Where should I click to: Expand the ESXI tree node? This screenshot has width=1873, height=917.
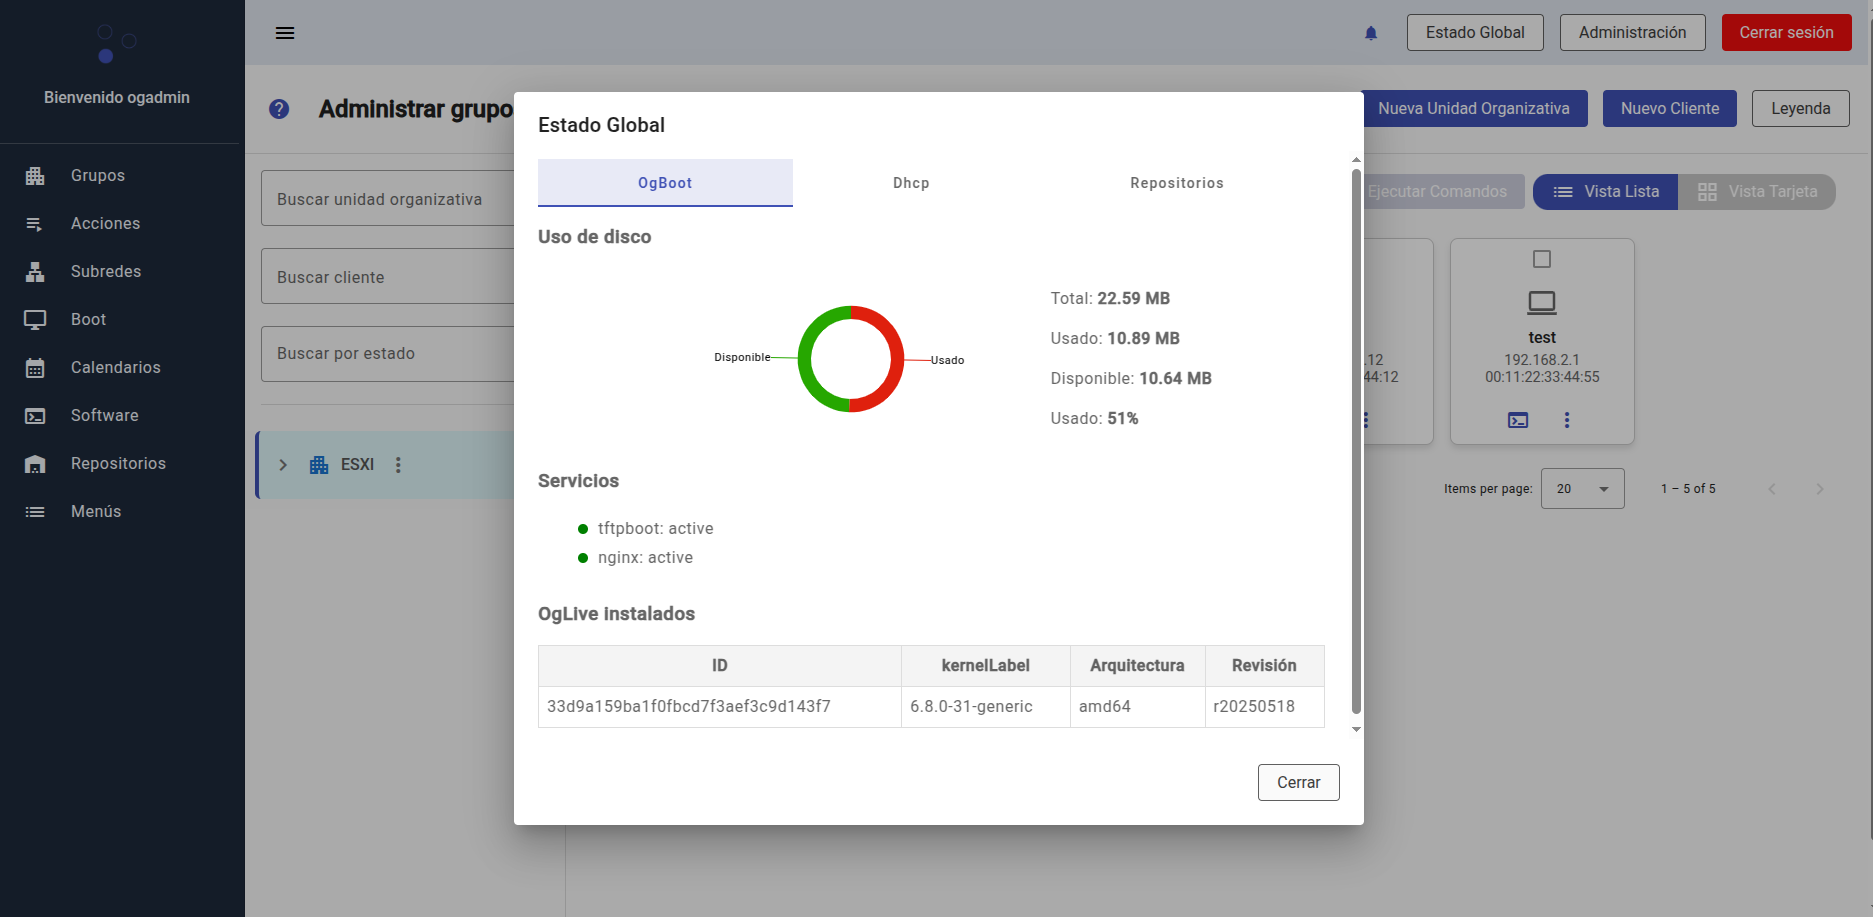click(283, 465)
